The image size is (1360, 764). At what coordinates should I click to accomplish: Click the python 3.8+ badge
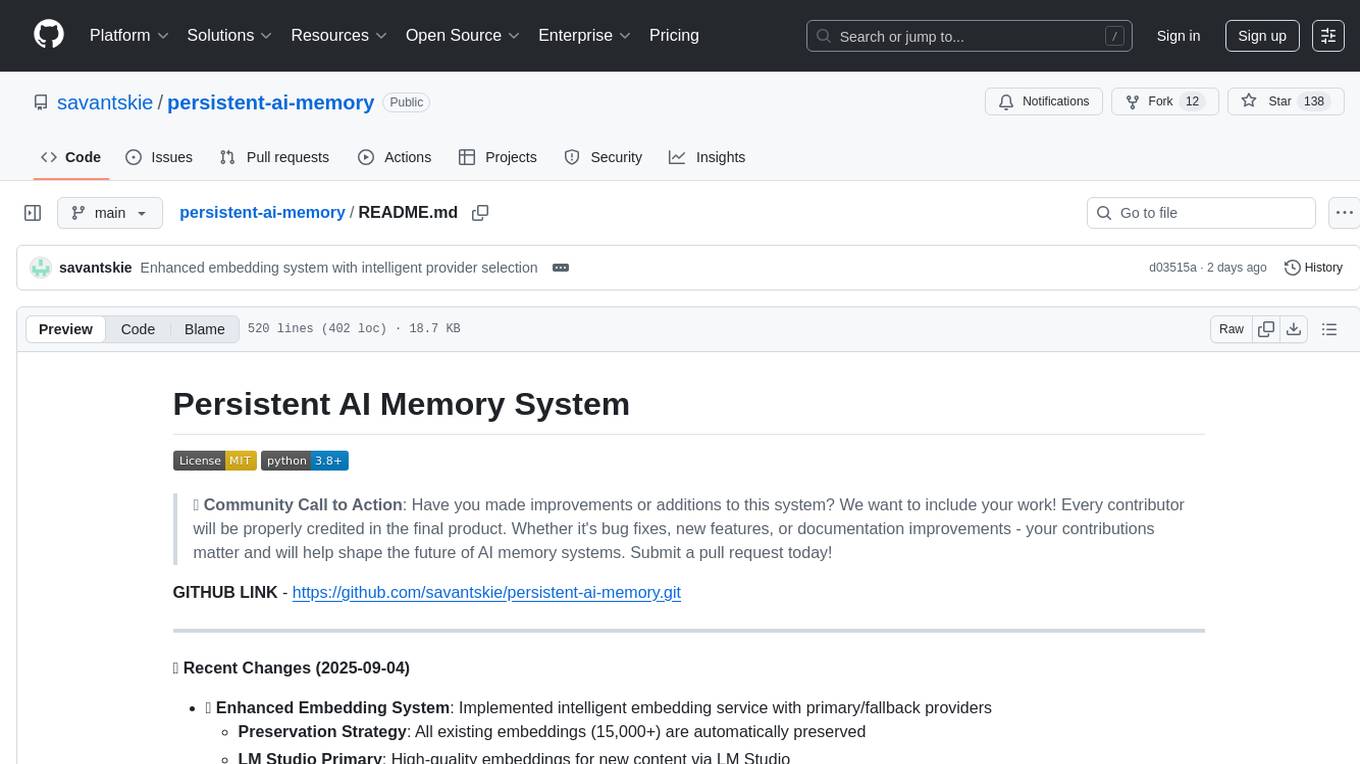[305, 461]
